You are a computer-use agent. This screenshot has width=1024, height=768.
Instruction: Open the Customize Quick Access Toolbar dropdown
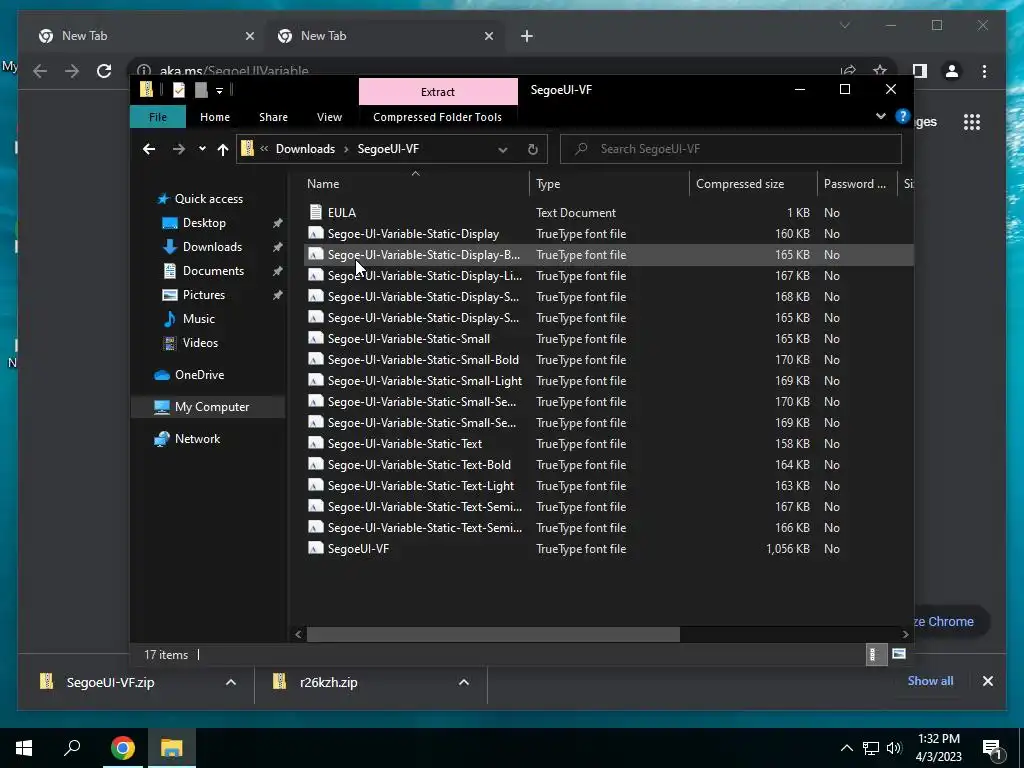coord(219,91)
